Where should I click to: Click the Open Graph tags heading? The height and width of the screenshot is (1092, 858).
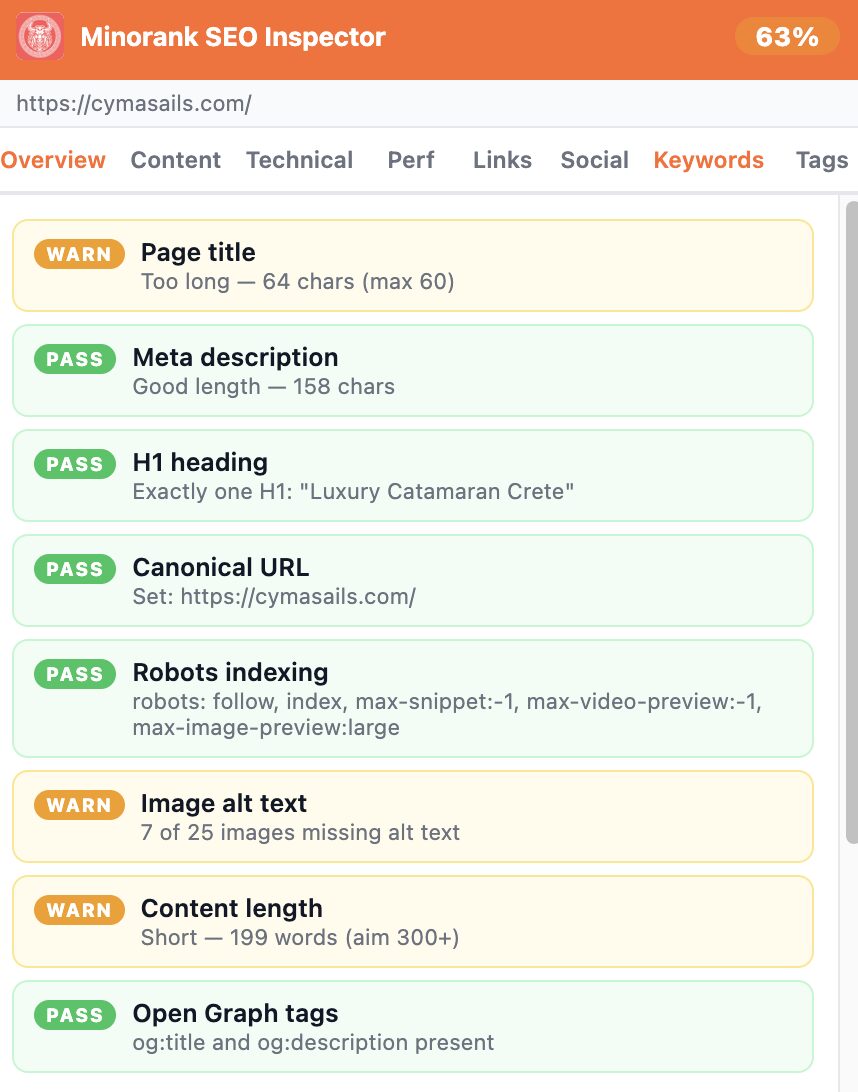point(235,1014)
